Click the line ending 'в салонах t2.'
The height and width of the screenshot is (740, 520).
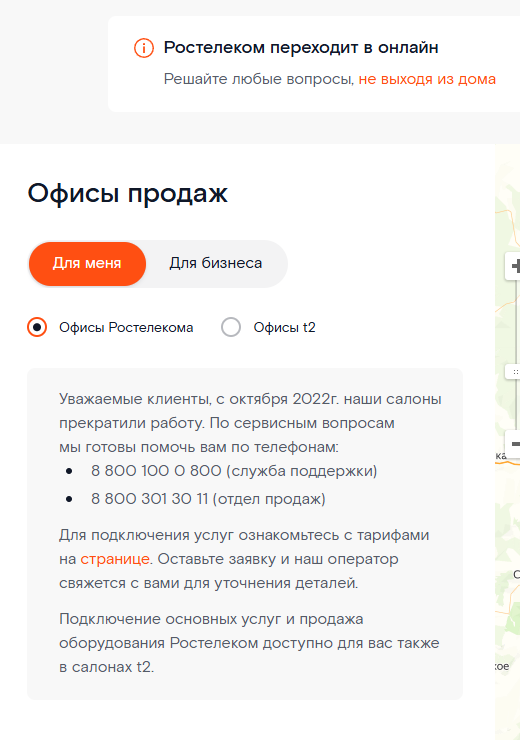[x=107, y=667]
